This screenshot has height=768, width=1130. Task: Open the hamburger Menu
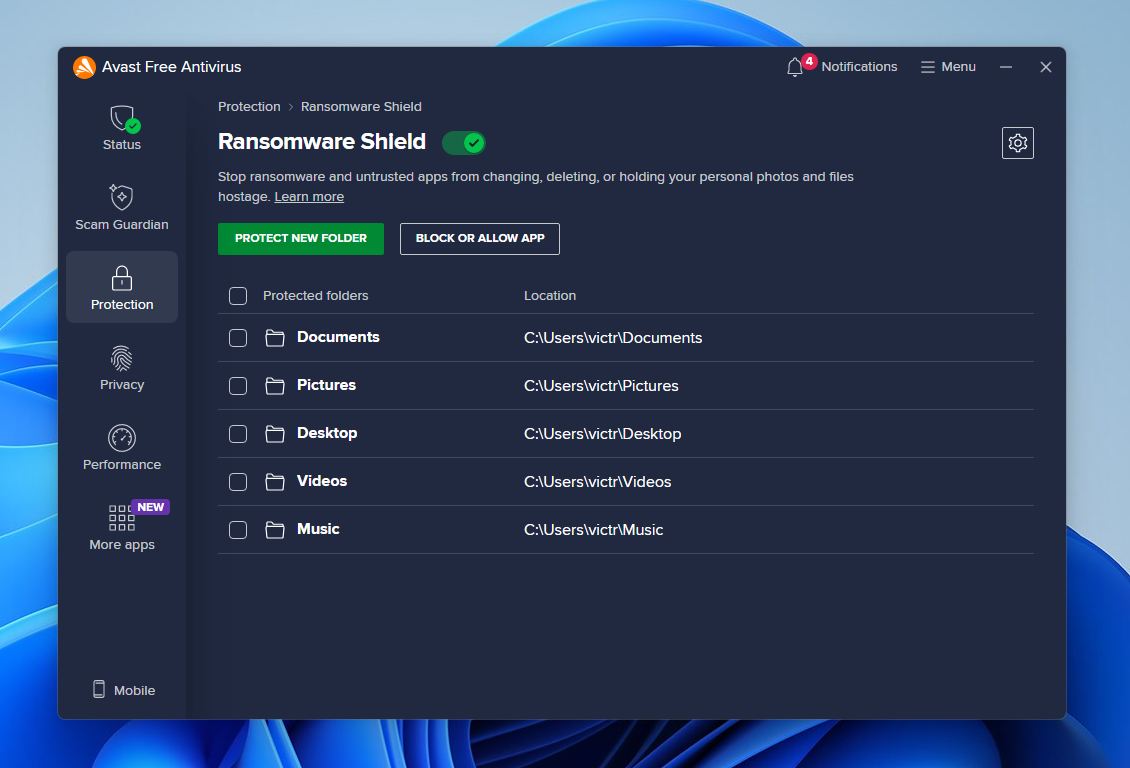948,67
